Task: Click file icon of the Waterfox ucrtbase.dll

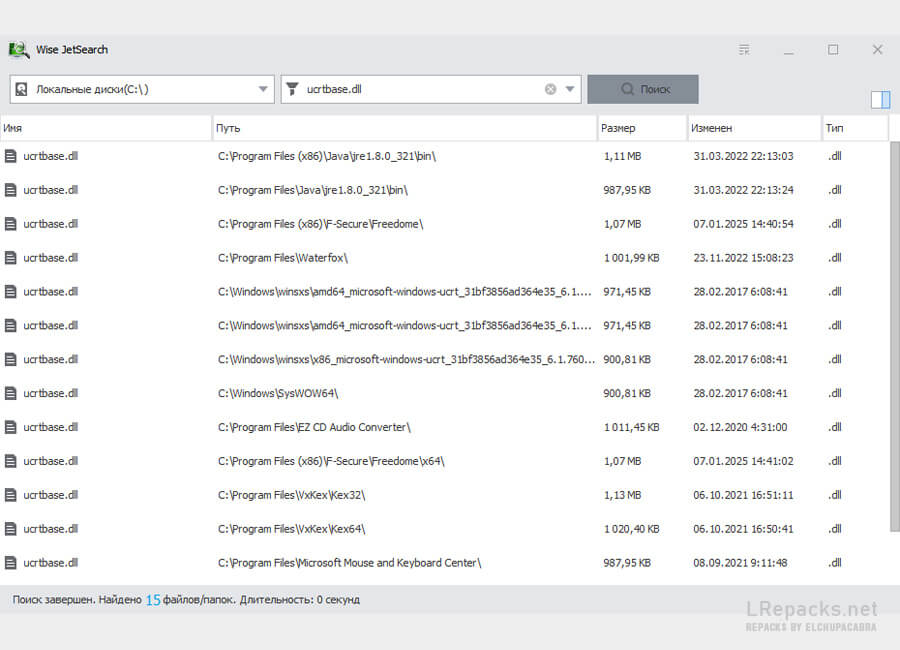Action: point(11,258)
